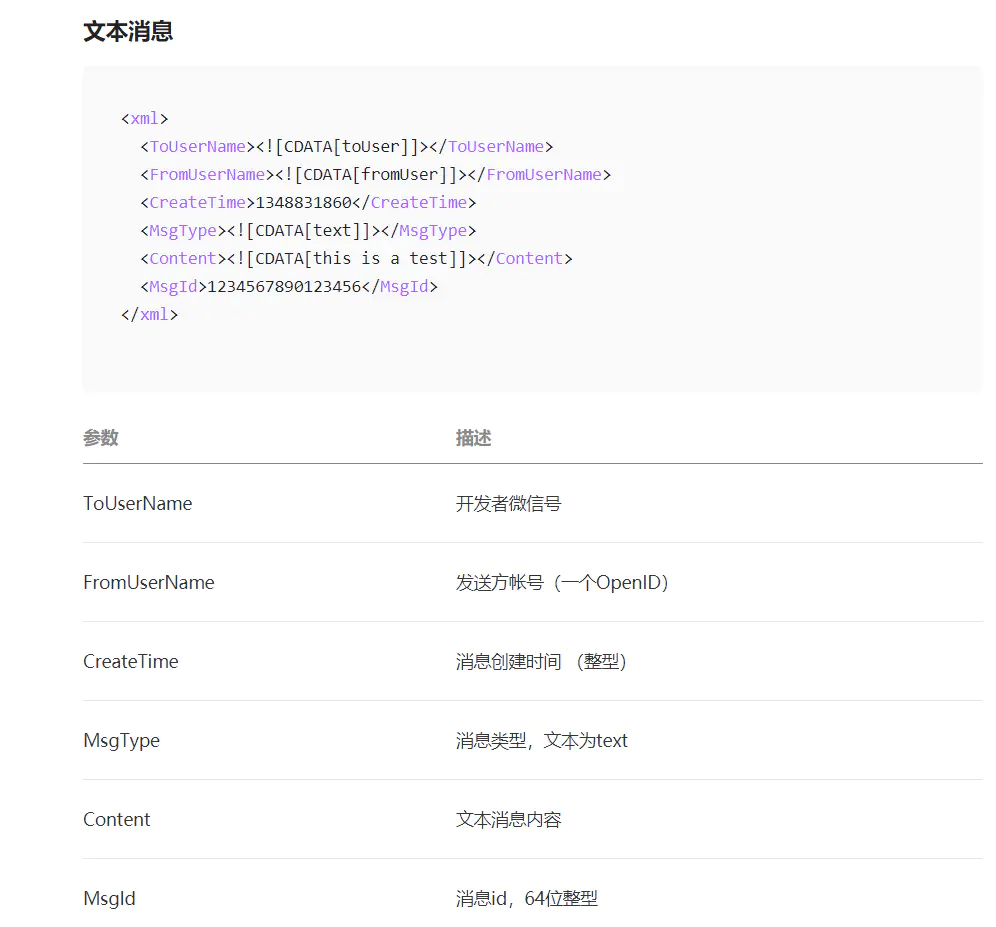Click the 消息类型，文本为text description
Image resolution: width=996 pixels, height=927 pixels.
(x=542, y=740)
